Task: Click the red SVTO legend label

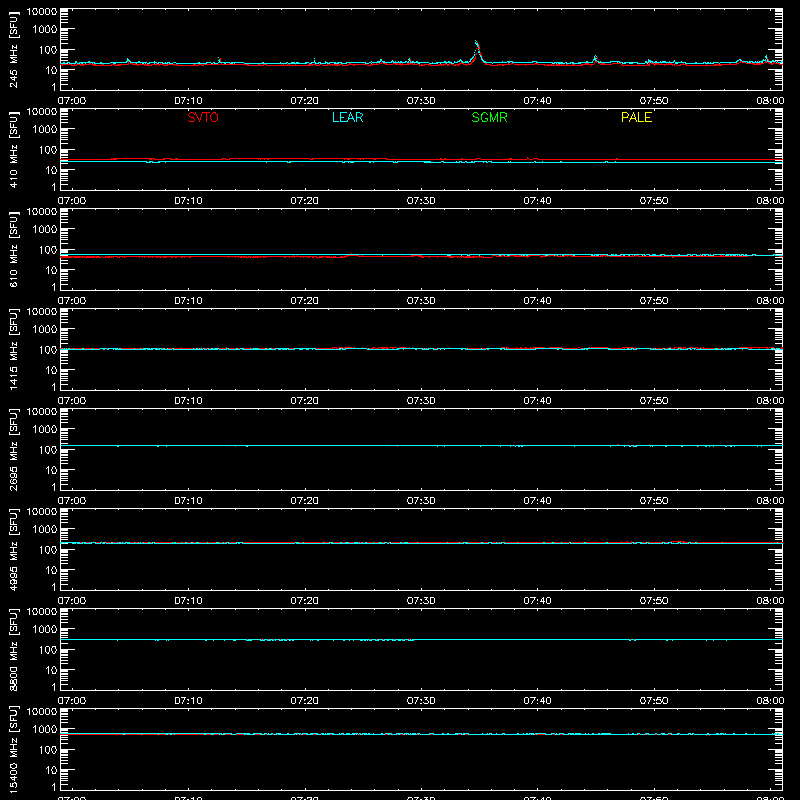Action: [x=203, y=117]
